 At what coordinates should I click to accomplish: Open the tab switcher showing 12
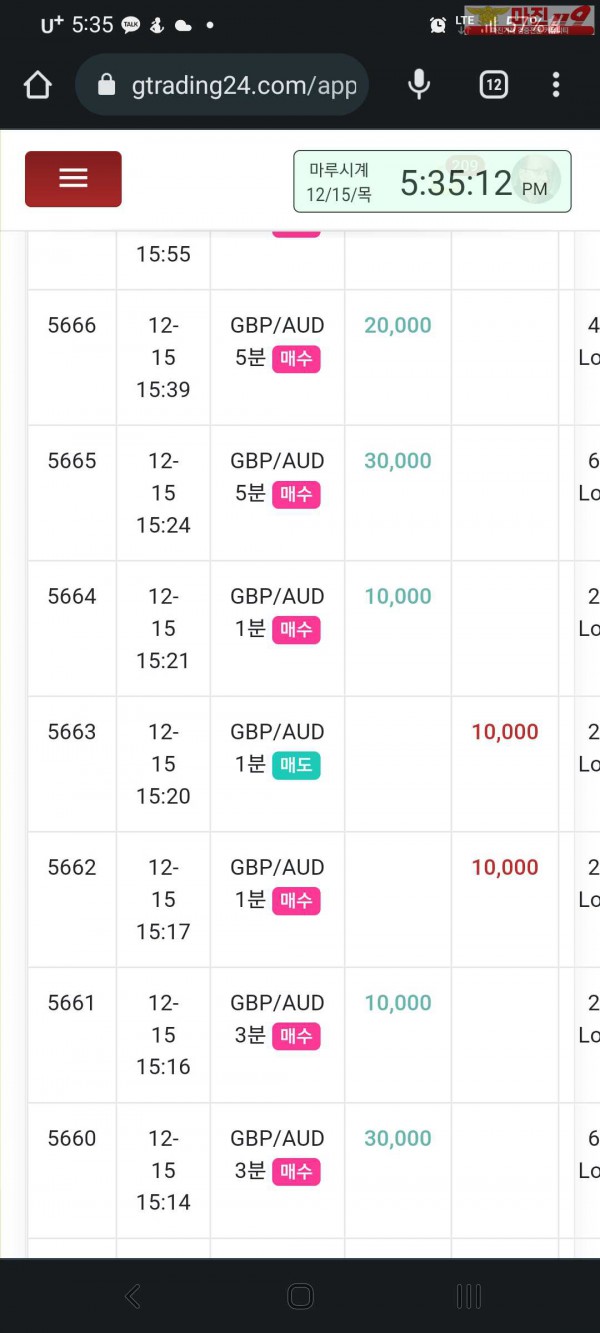pos(493,85)
